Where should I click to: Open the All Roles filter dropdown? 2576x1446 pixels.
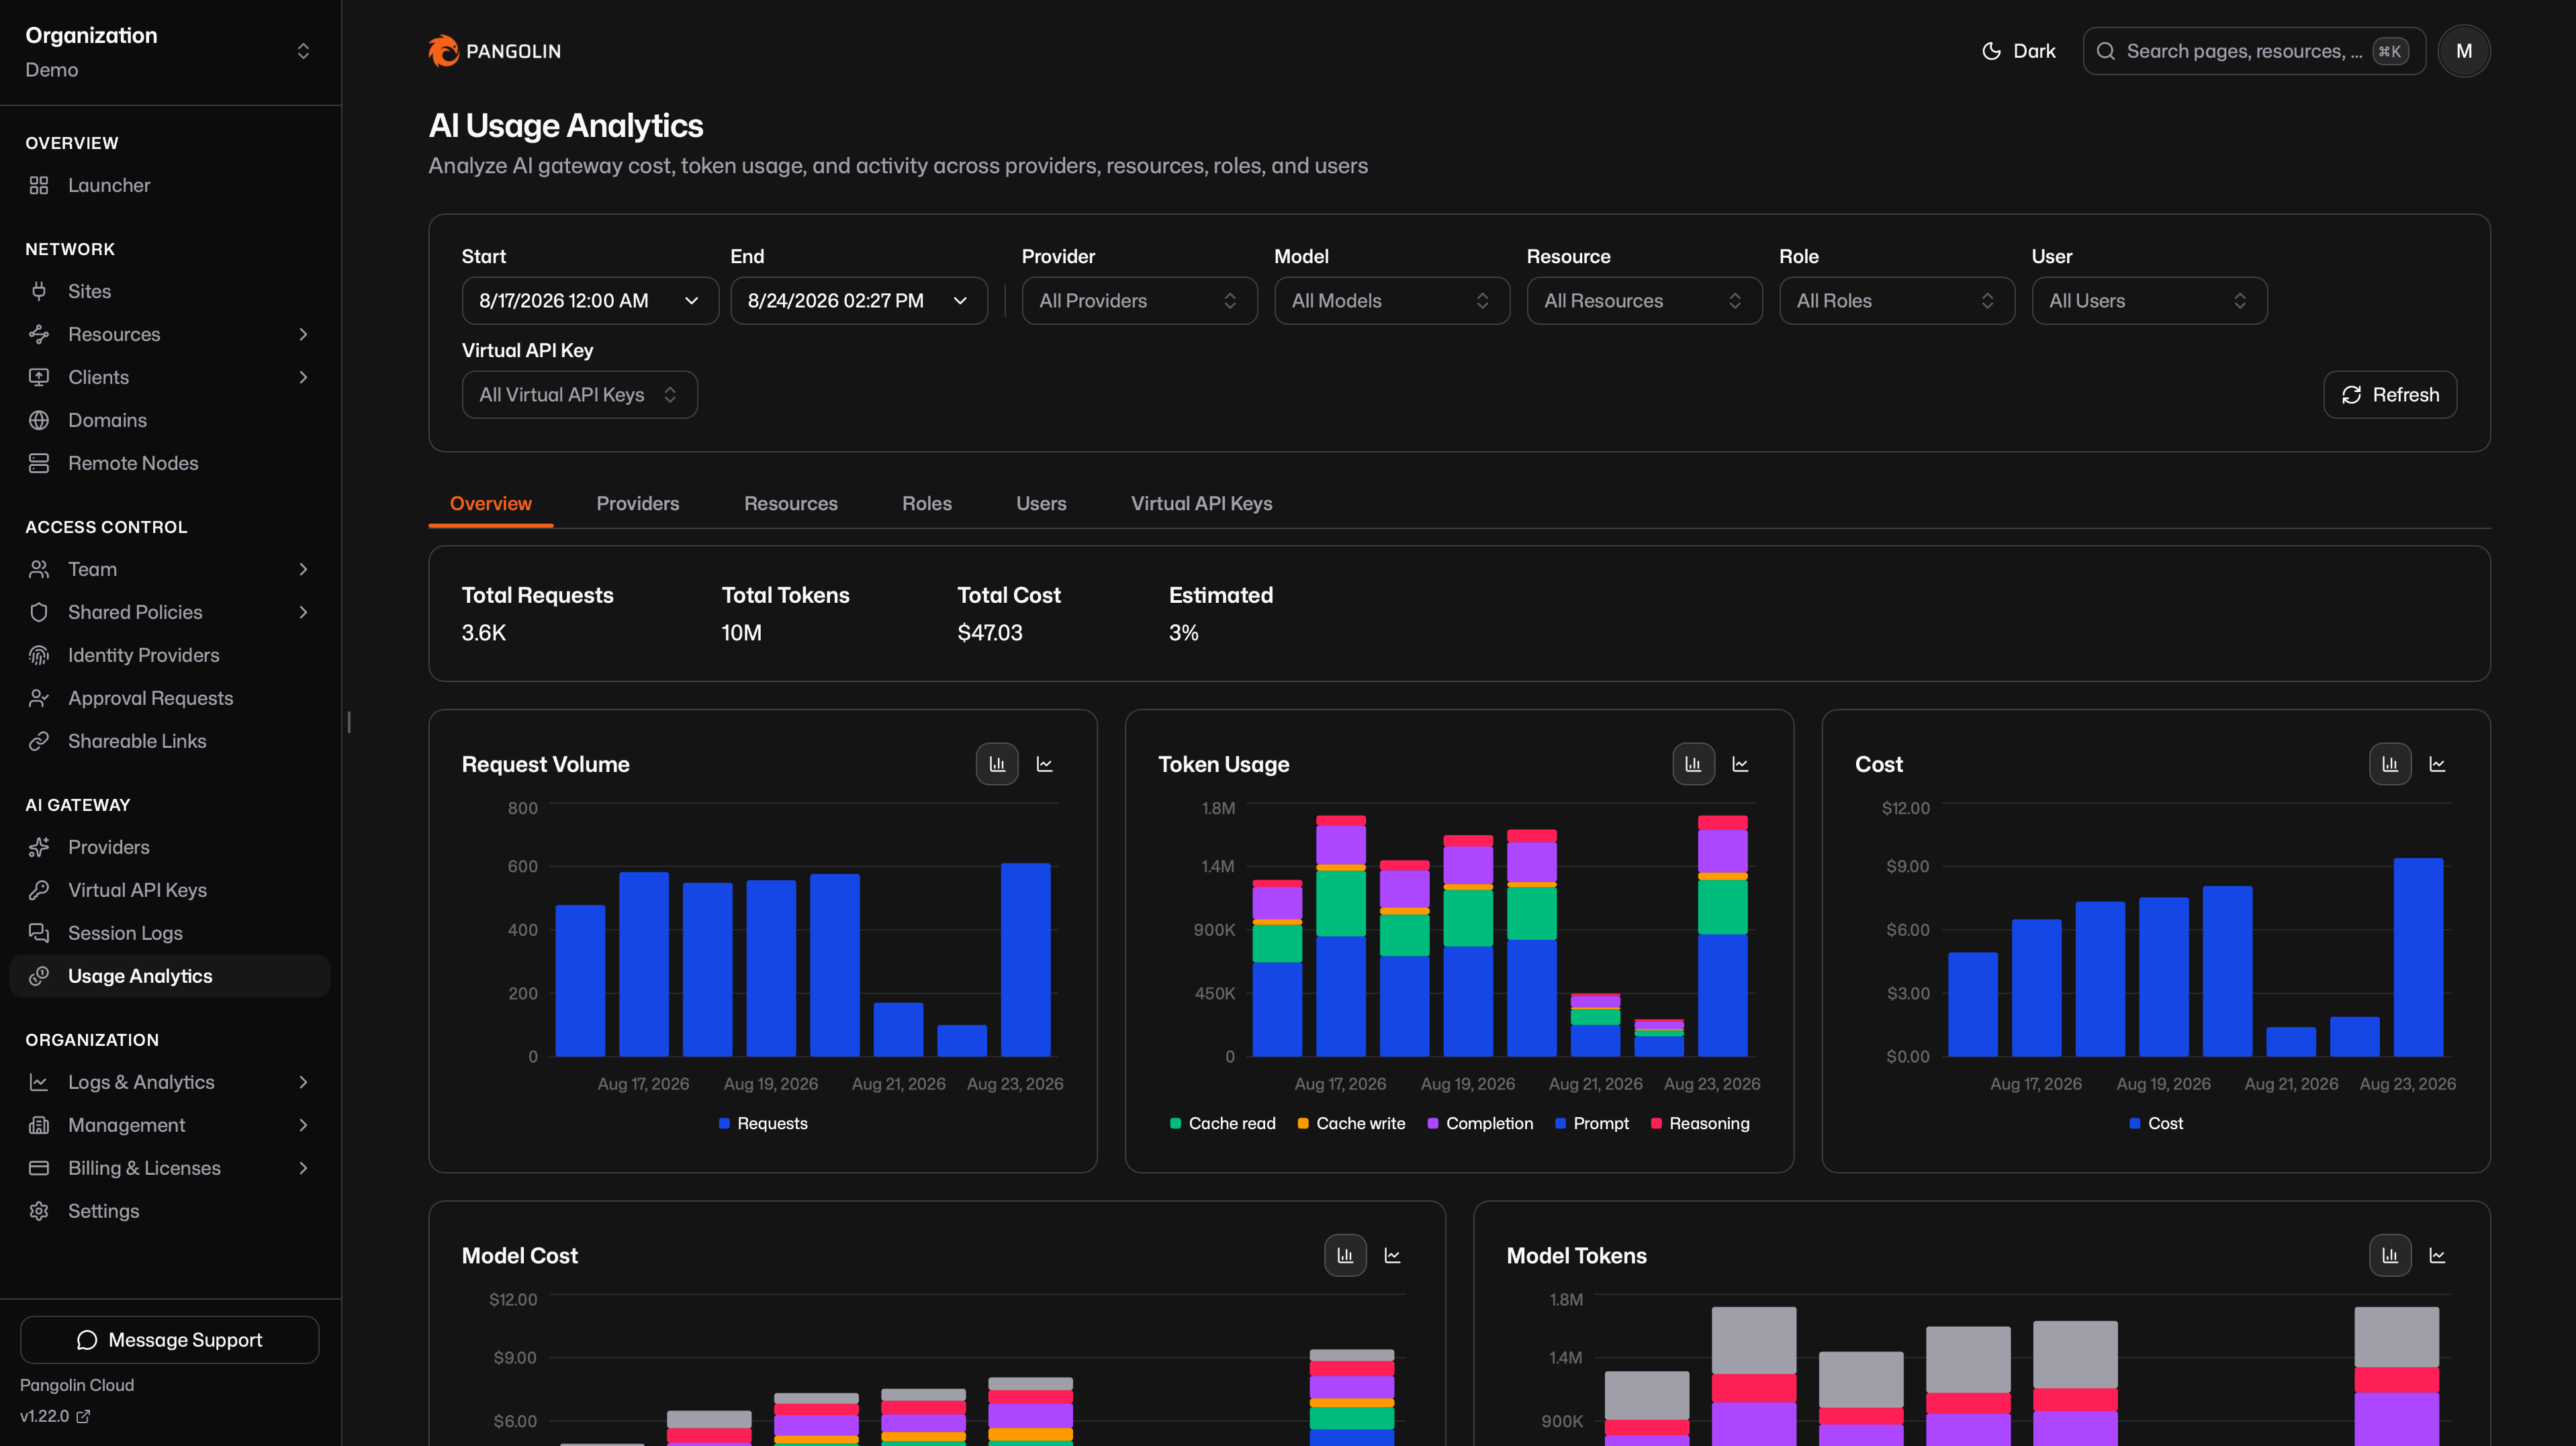click(1897, 301)
